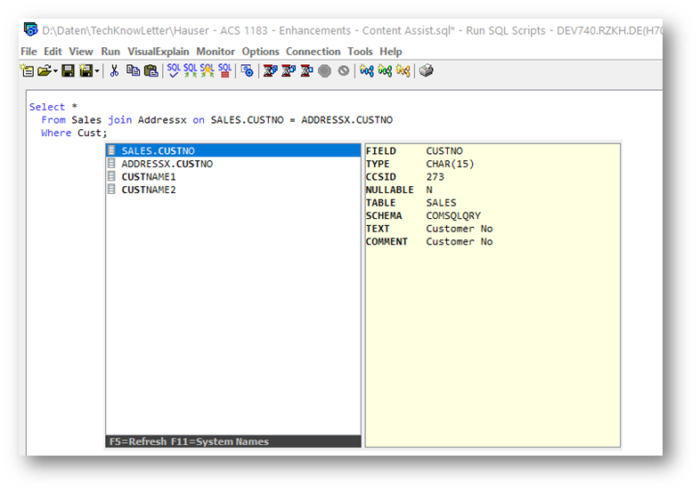Open the Edit menu
700x493 pixels.
coord(53,51)
